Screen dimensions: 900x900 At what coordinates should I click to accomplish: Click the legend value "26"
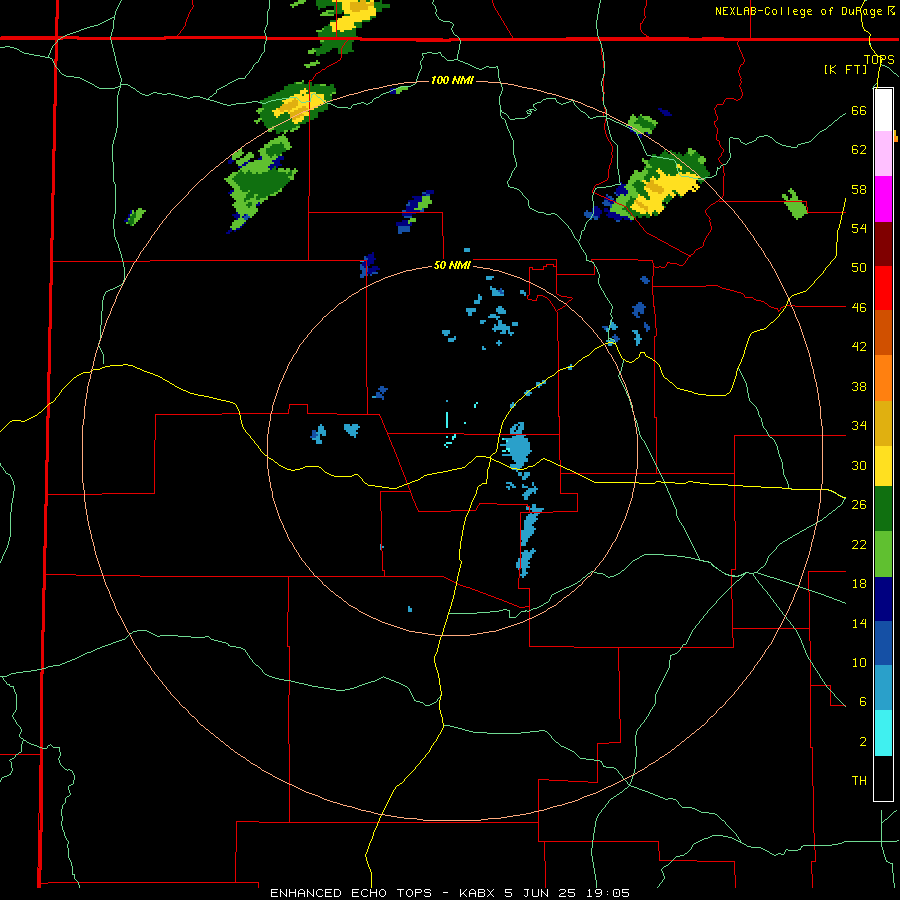859,504
